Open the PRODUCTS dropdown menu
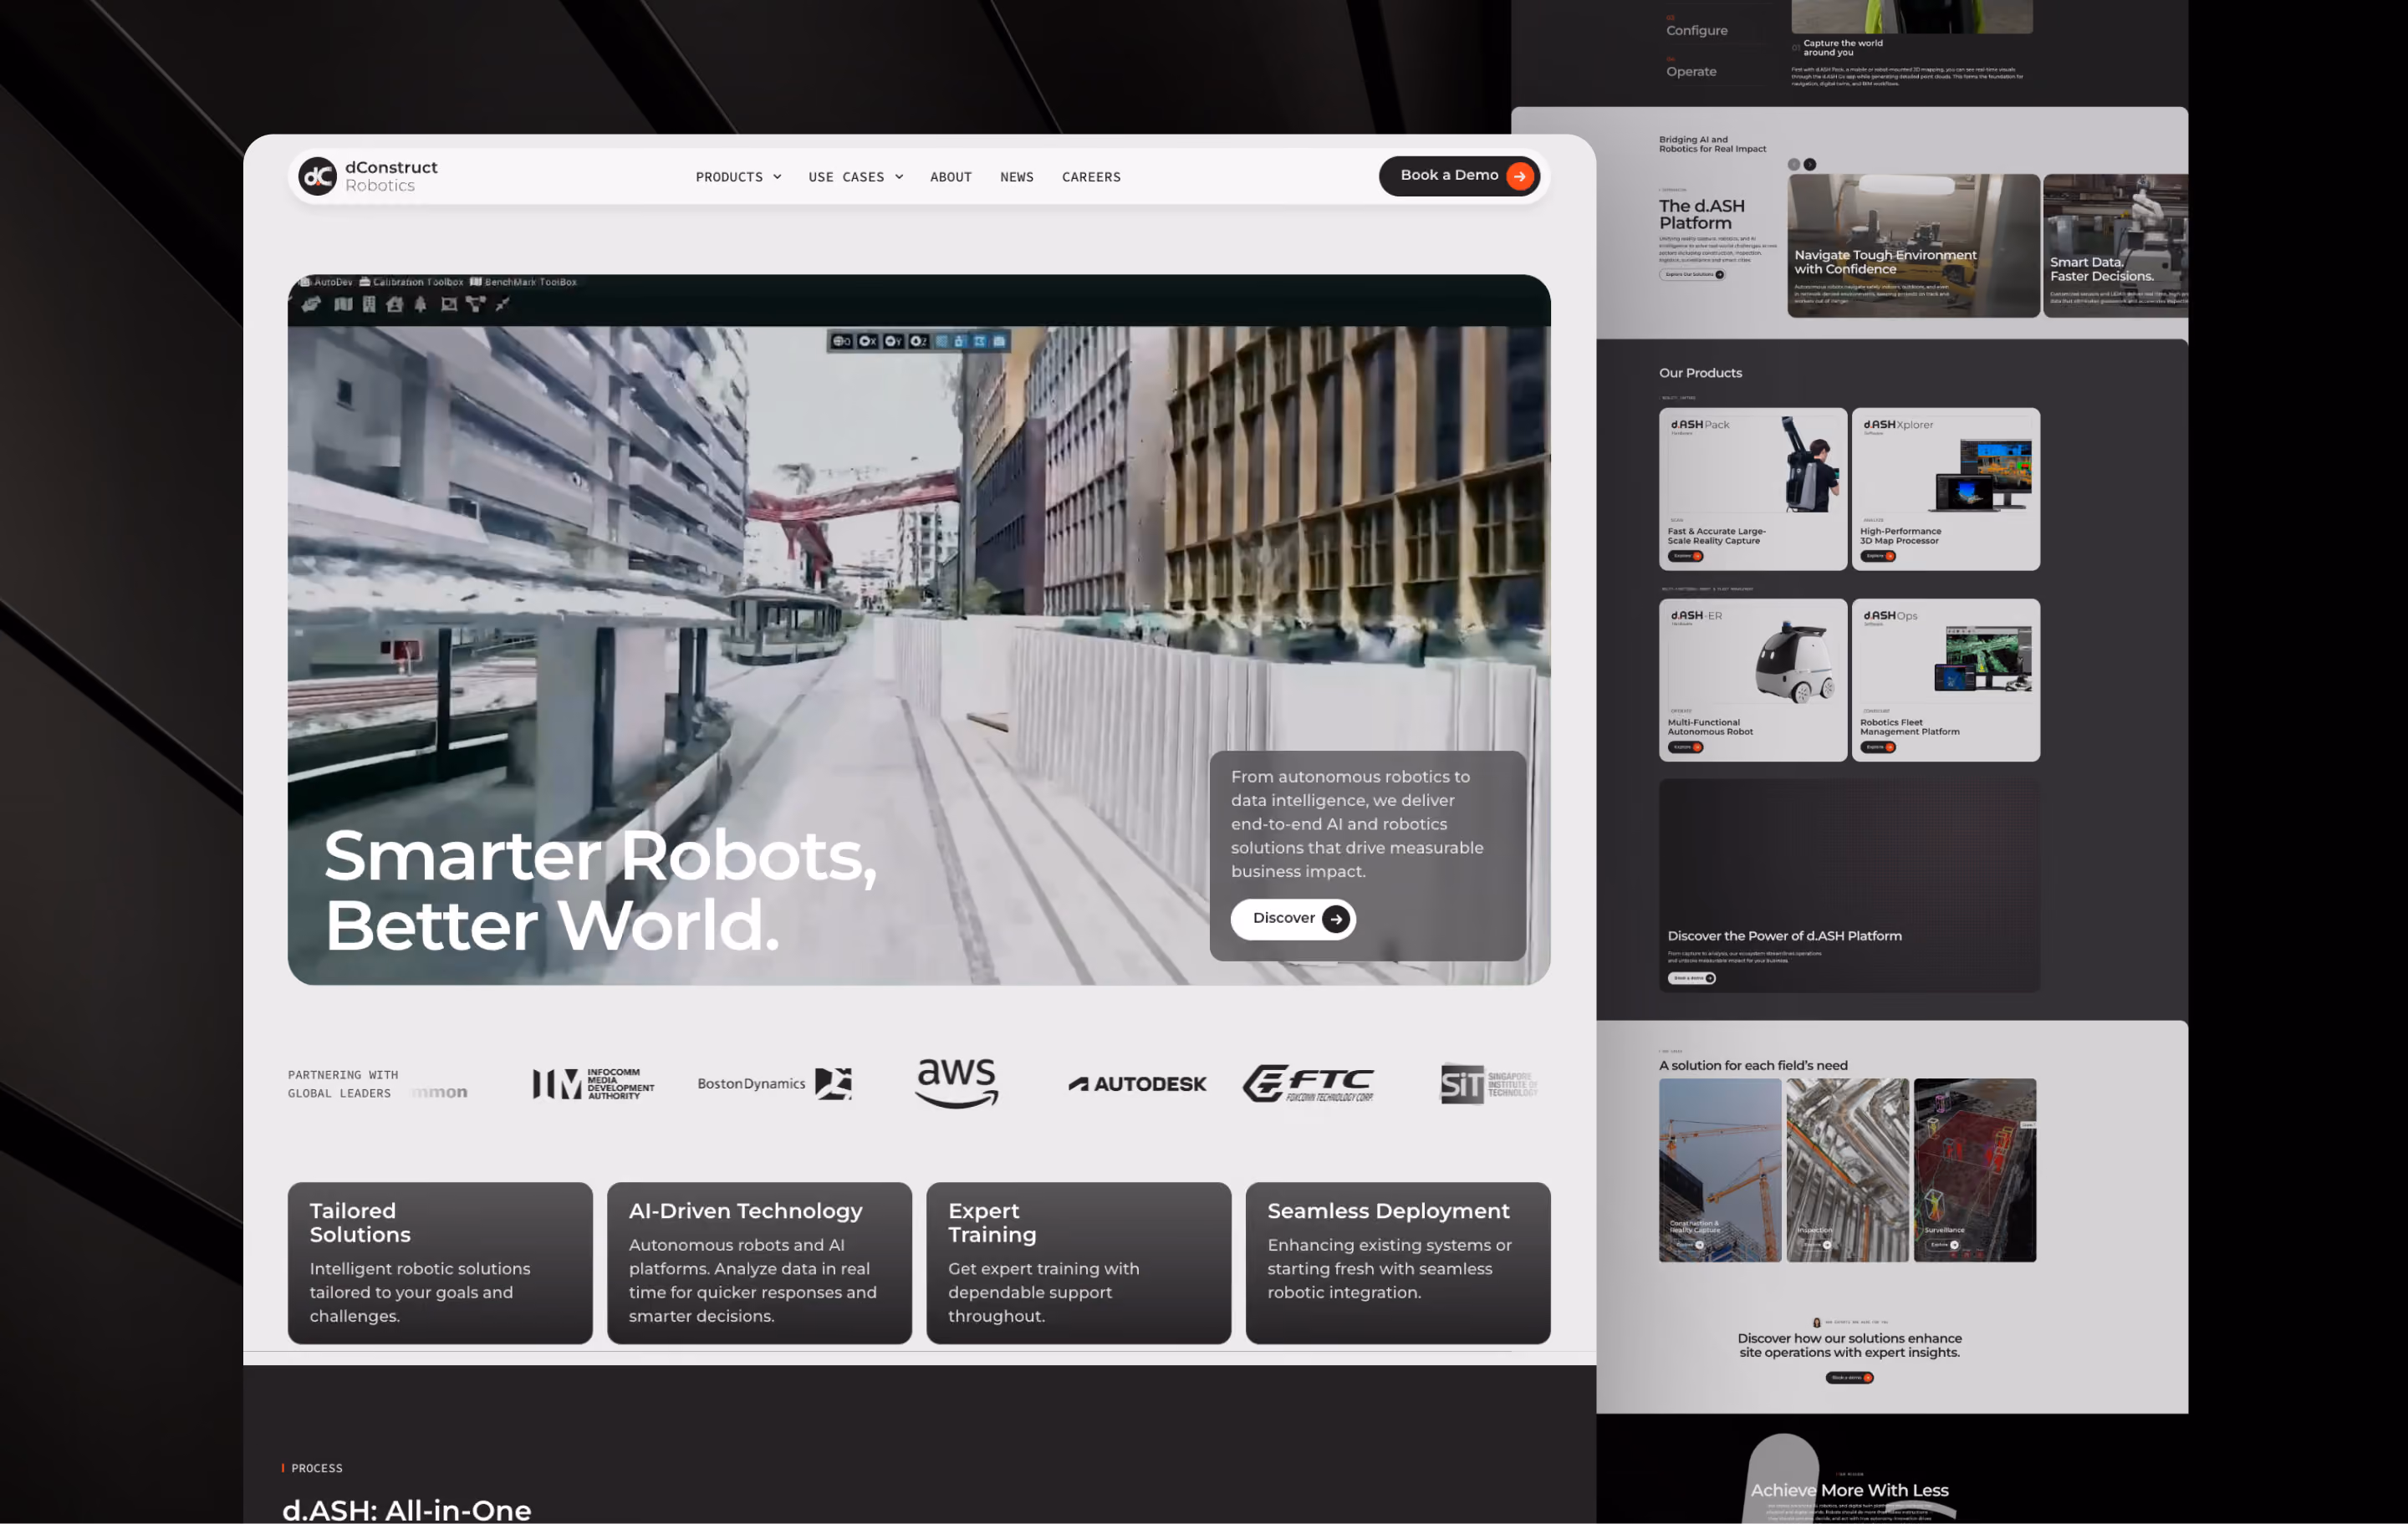Viewport: 2408px width, 1524px height. pyautogui.click(x=738, y=177)
